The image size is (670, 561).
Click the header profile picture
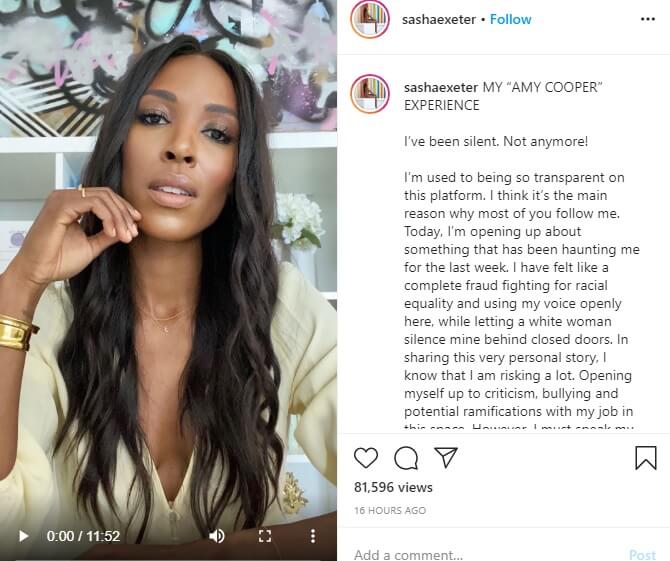pyautogui.click(x=370, y=19)
